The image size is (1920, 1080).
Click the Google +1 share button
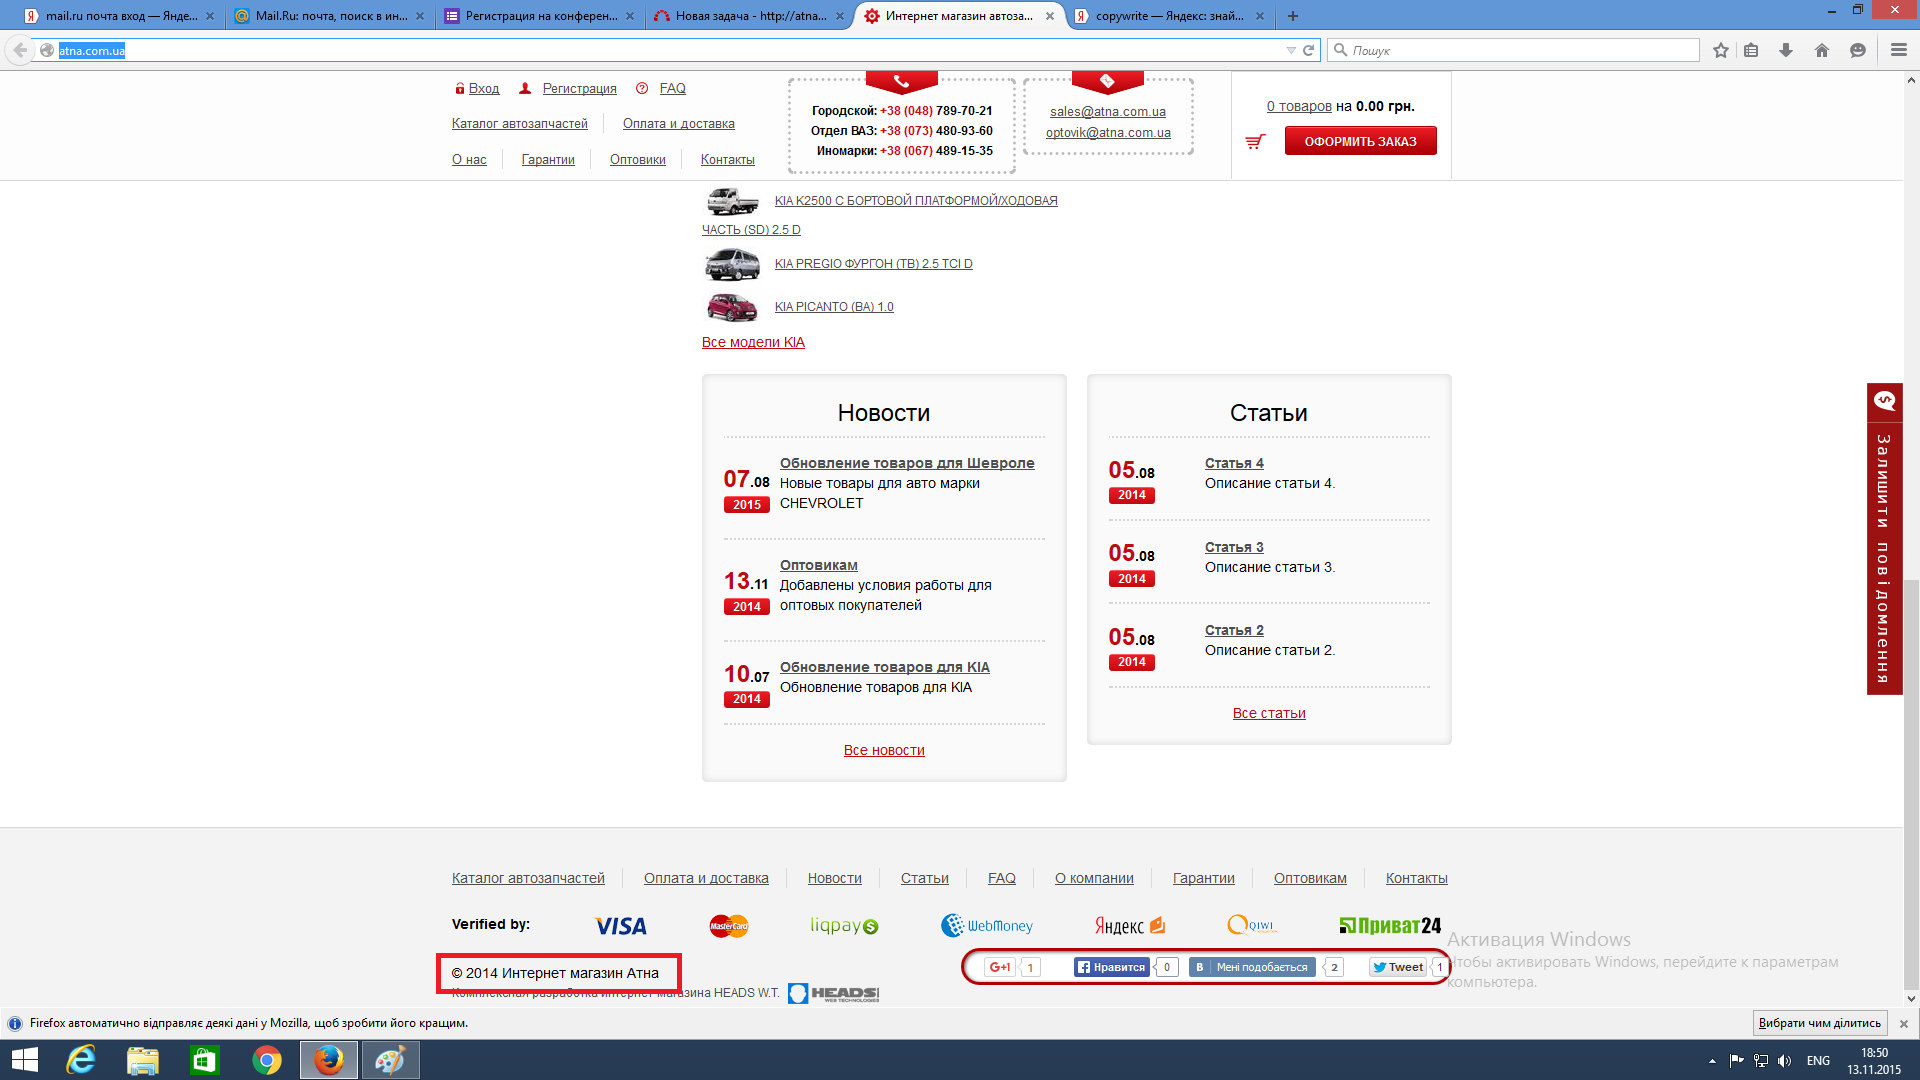998,967
